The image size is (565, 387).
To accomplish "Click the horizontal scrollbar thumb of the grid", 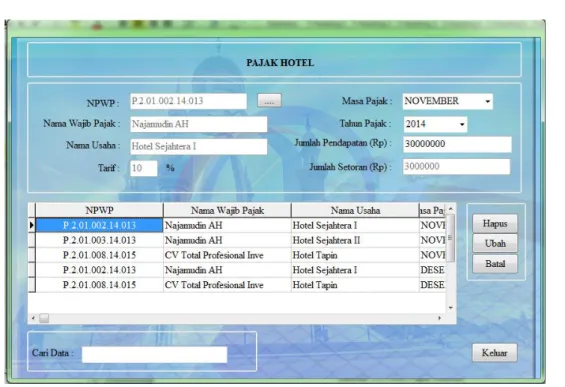I will (44, 318).
